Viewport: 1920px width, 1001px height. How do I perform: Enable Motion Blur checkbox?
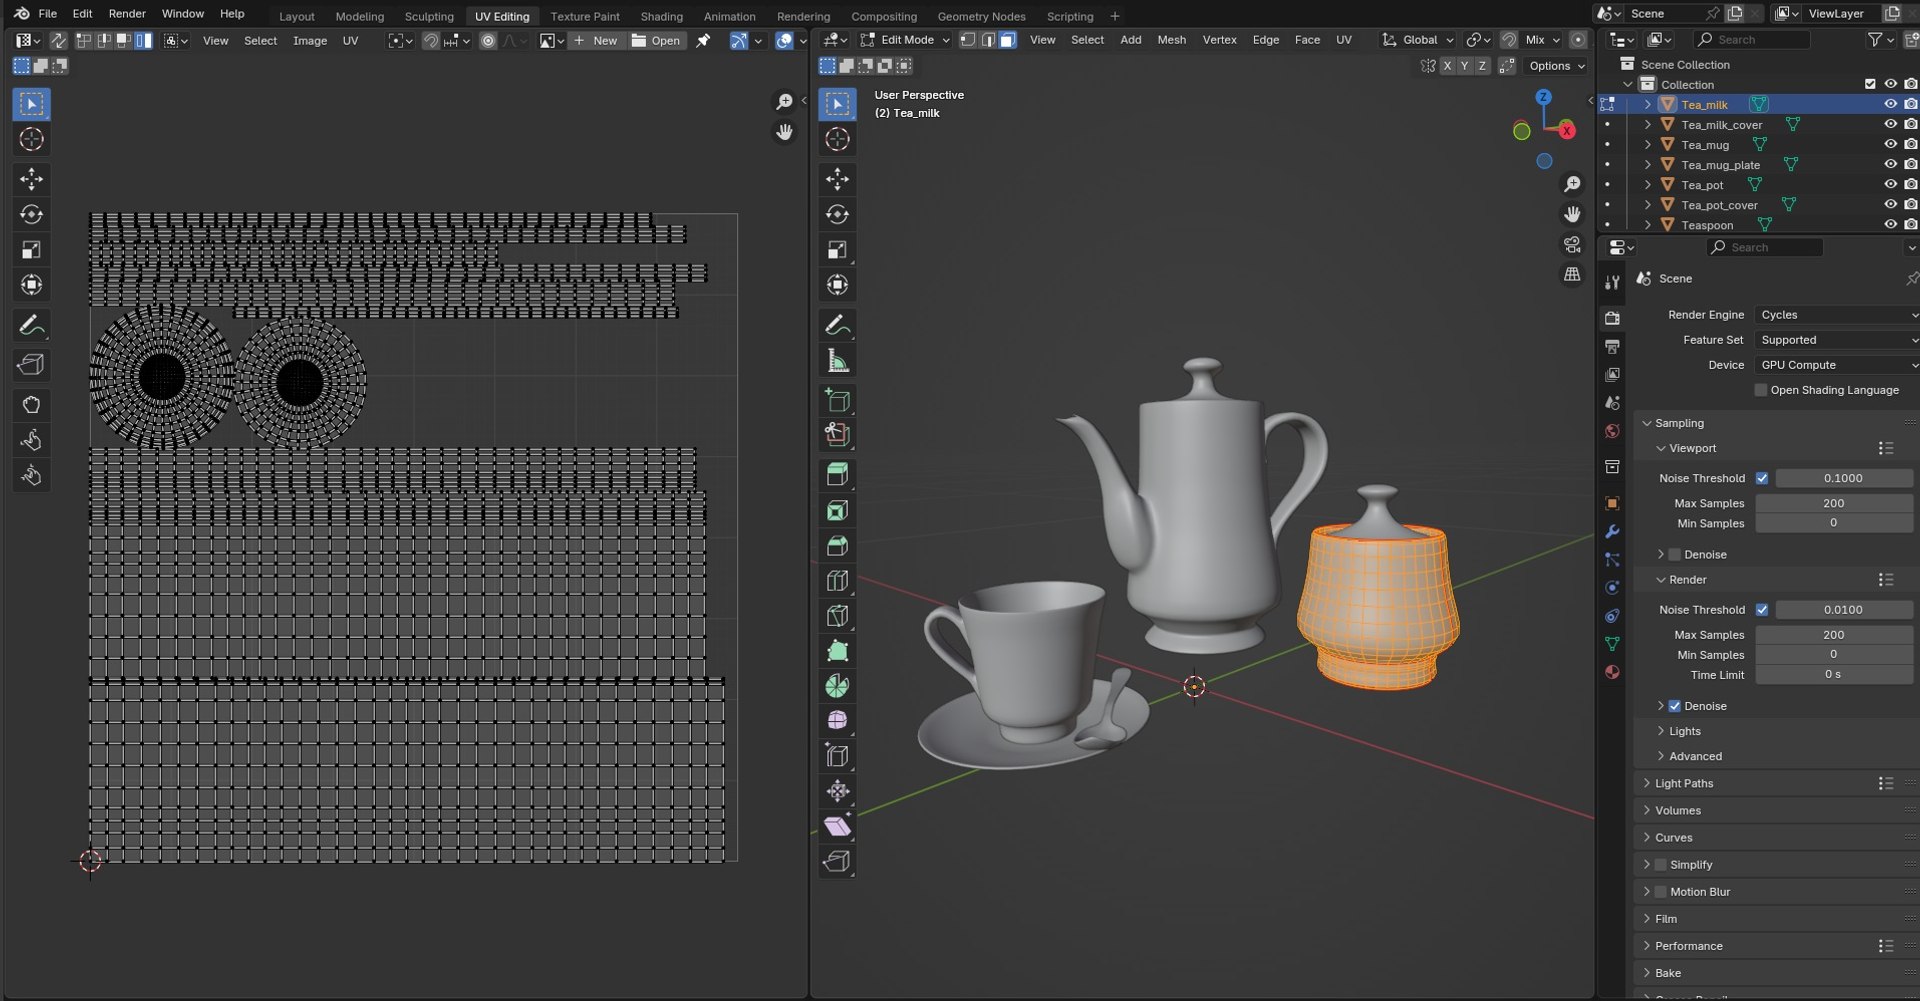point(1661,892)
